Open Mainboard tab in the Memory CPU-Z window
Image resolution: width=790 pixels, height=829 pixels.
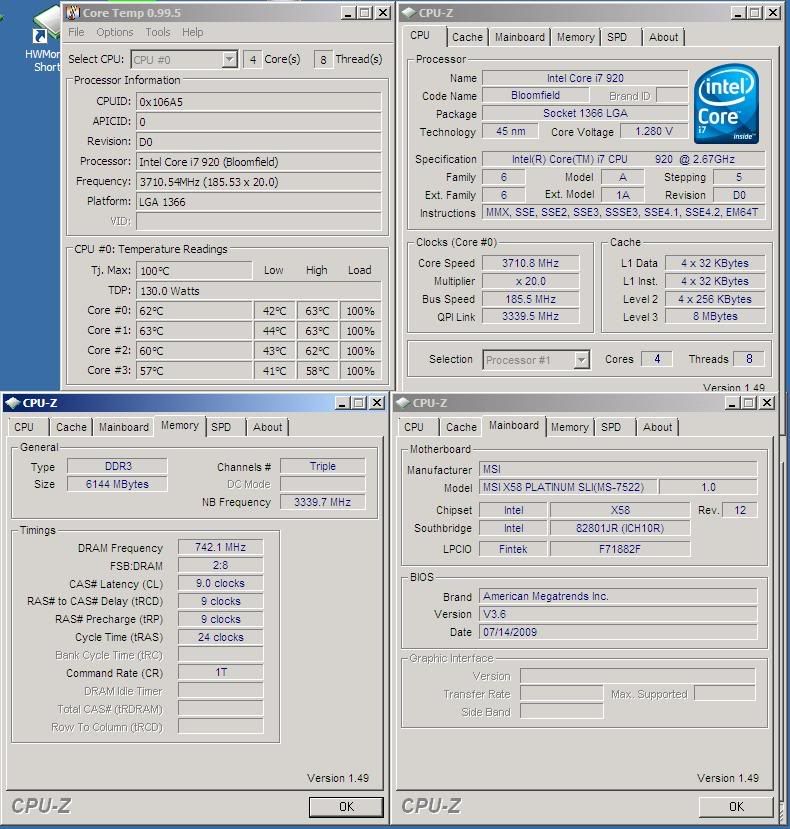tap(124, 427)
